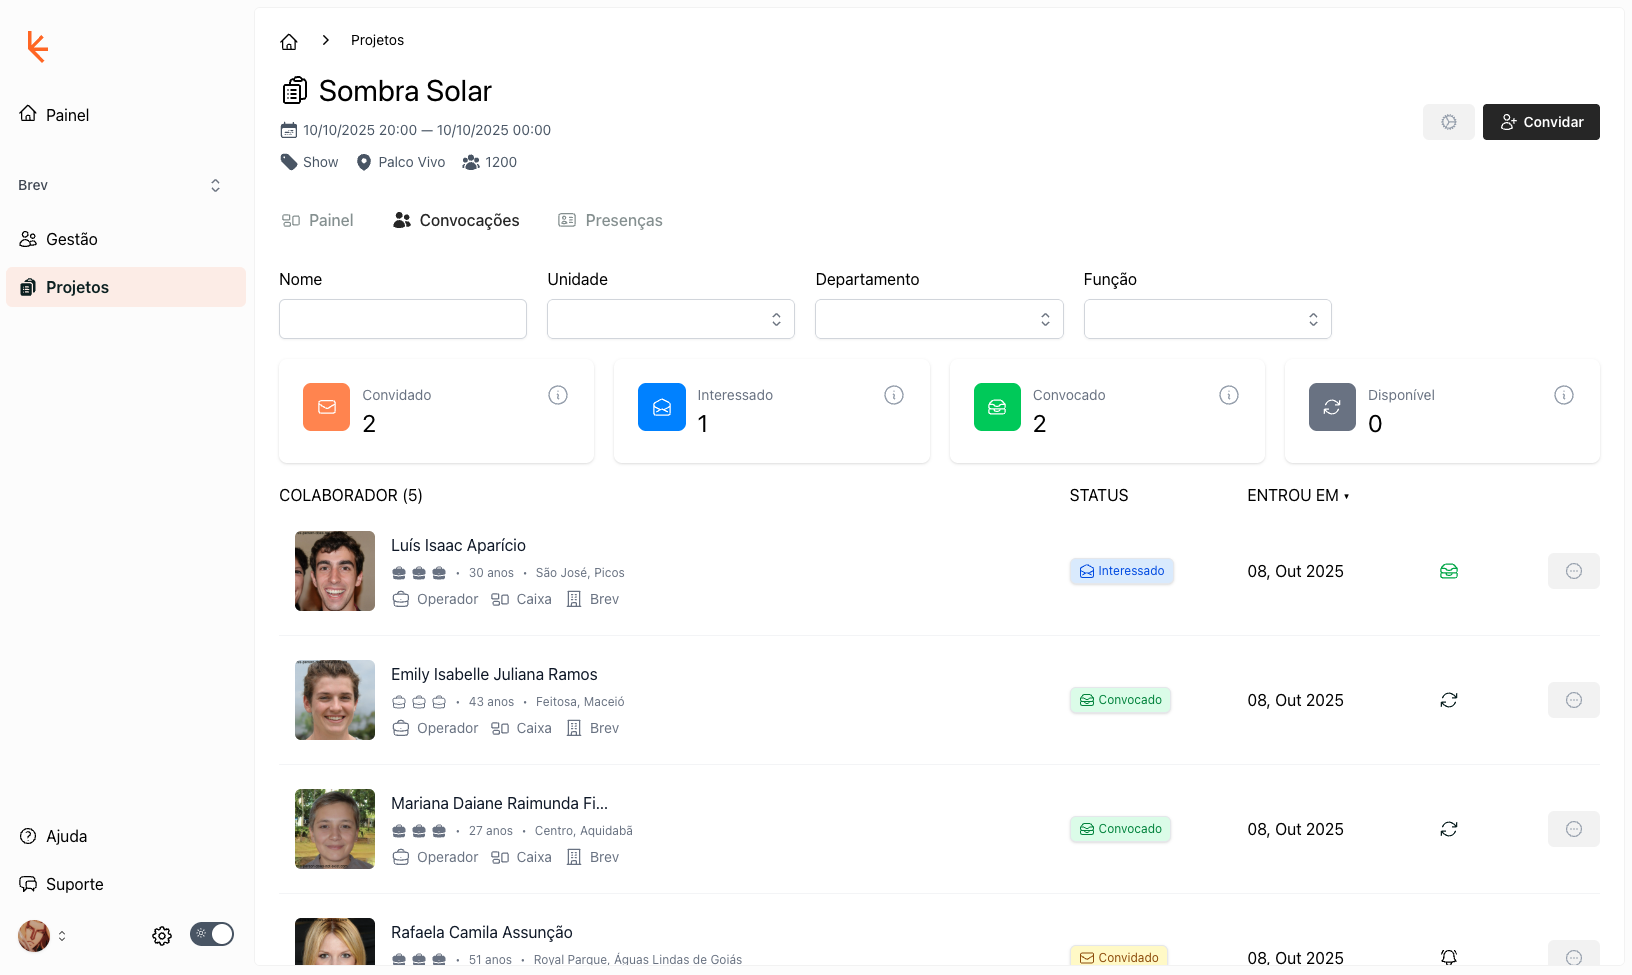Screen dimensions: 1632x975
Task: Click refresh icon for Emily Isabelle row
Action: point(1448,700)
